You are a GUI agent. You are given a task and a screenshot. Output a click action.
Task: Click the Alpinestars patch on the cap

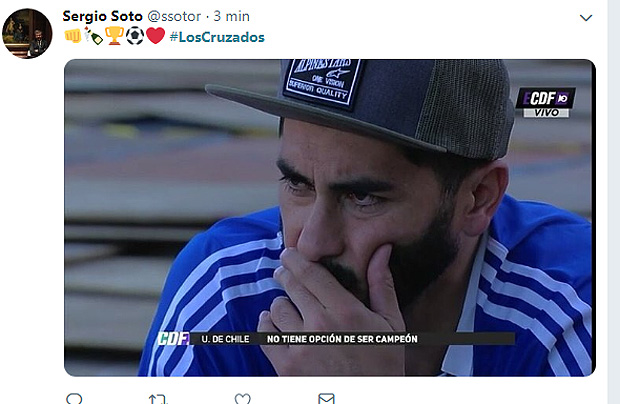(x=322, y=82)
